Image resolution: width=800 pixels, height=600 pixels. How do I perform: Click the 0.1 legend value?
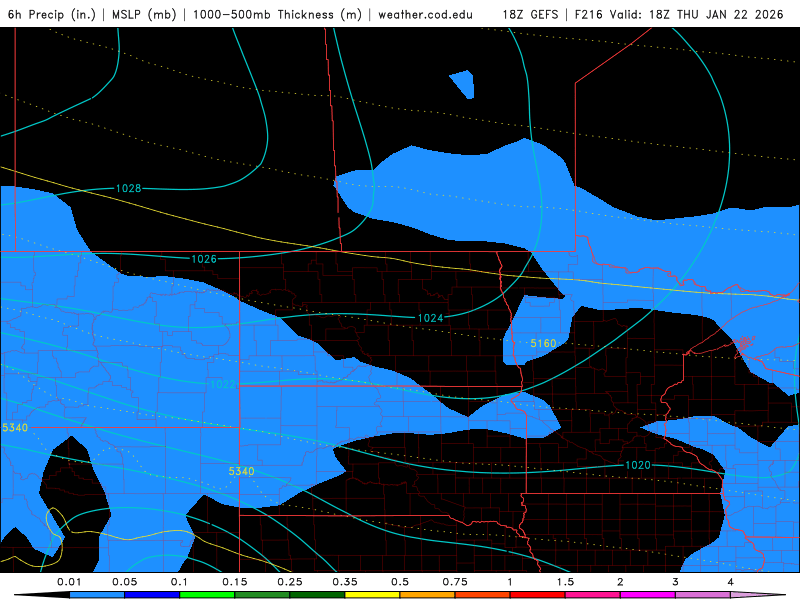[179, 582]
